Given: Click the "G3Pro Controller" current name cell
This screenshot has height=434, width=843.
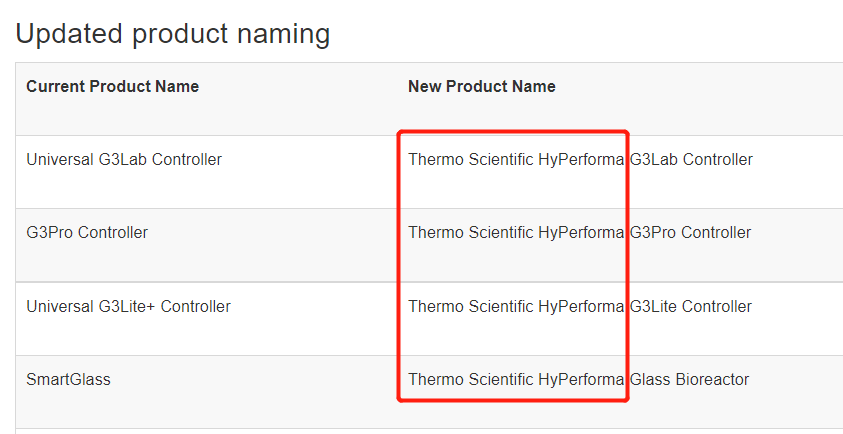Looking at the screenshot, I should 87,233.
